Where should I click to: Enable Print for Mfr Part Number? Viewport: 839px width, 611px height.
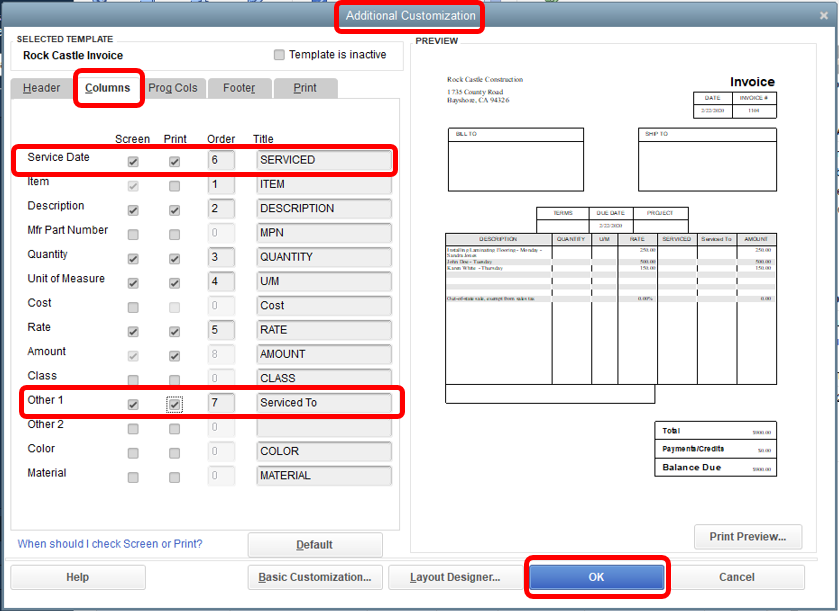pyautogui.click(x=174, y=233)
